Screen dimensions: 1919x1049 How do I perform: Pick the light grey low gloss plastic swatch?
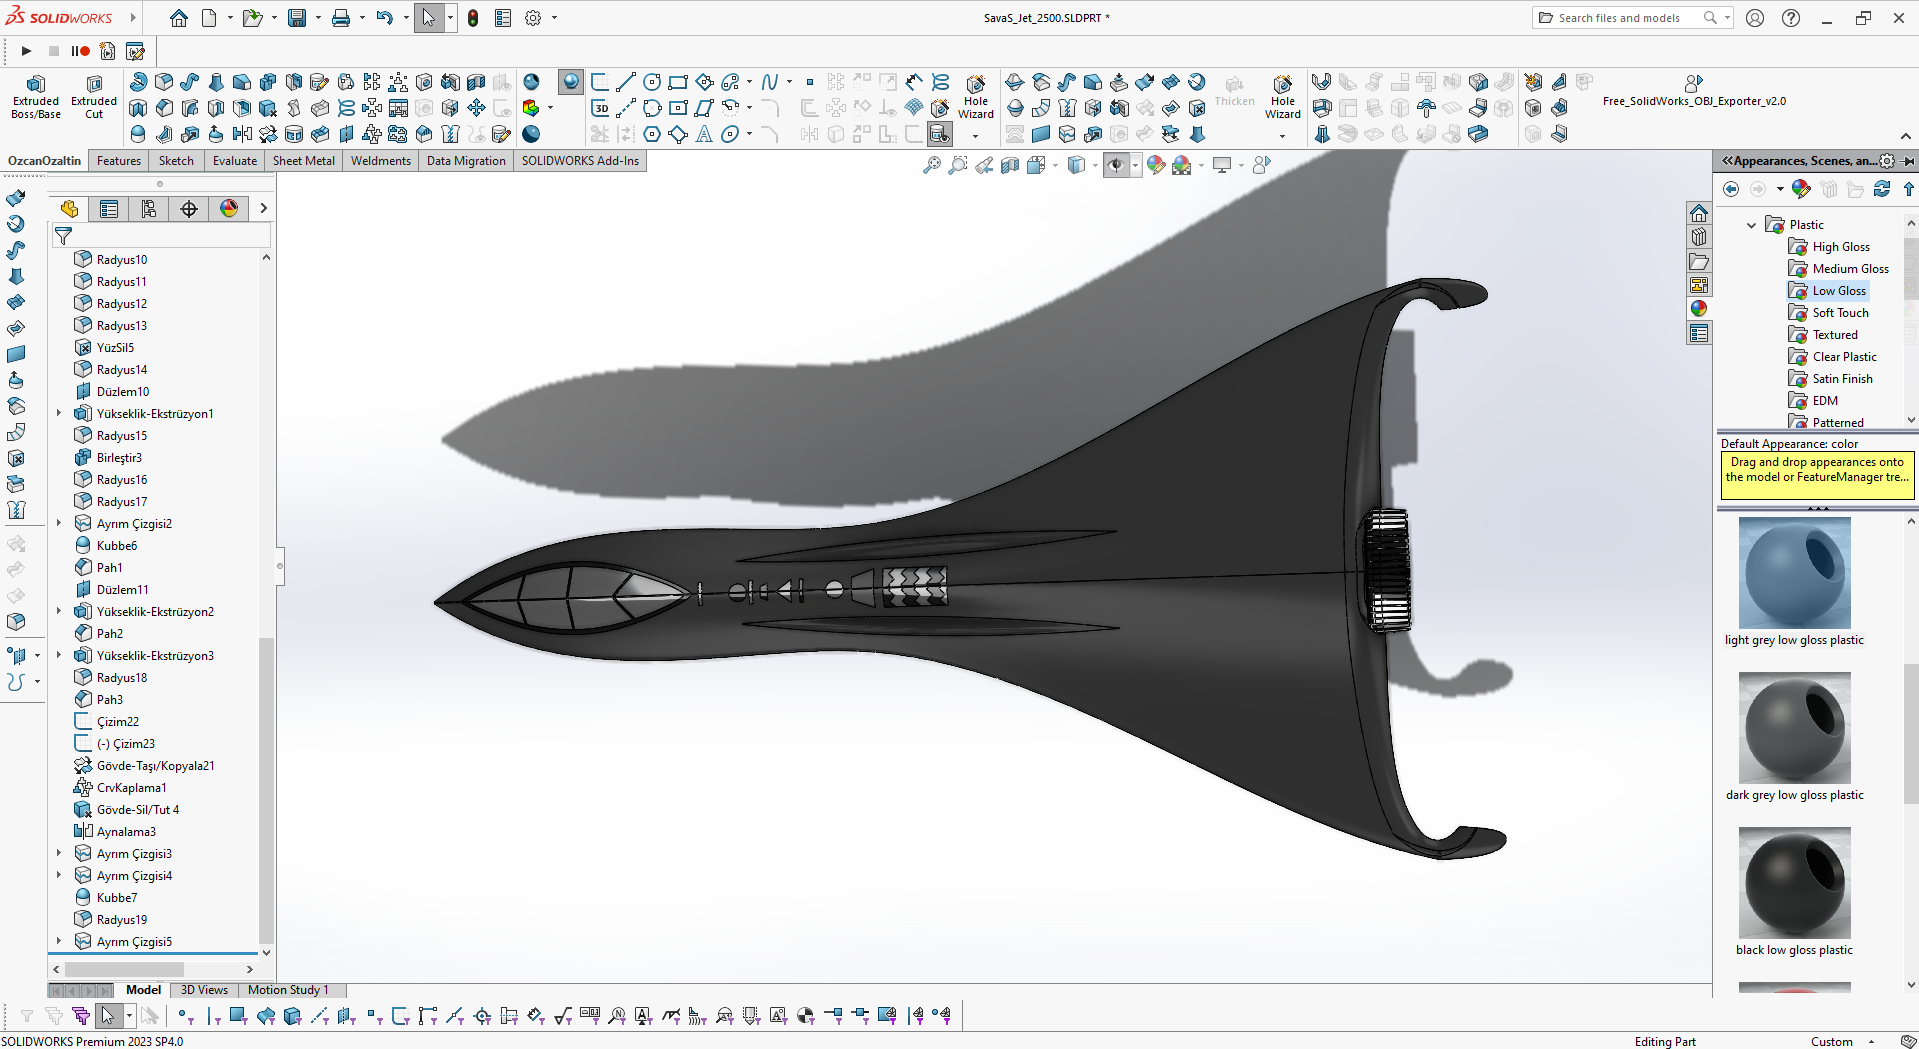point(1794,573)
